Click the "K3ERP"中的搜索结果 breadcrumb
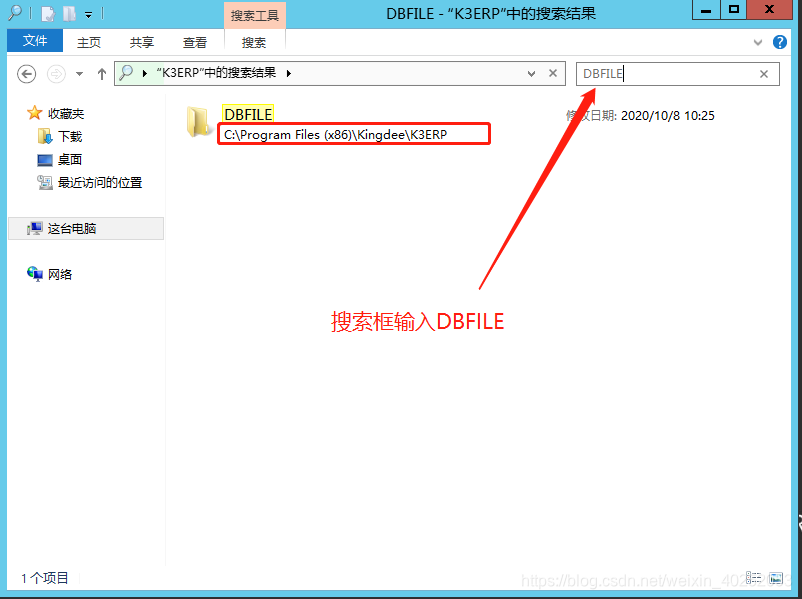802x599 pixels. click(216, 73)
